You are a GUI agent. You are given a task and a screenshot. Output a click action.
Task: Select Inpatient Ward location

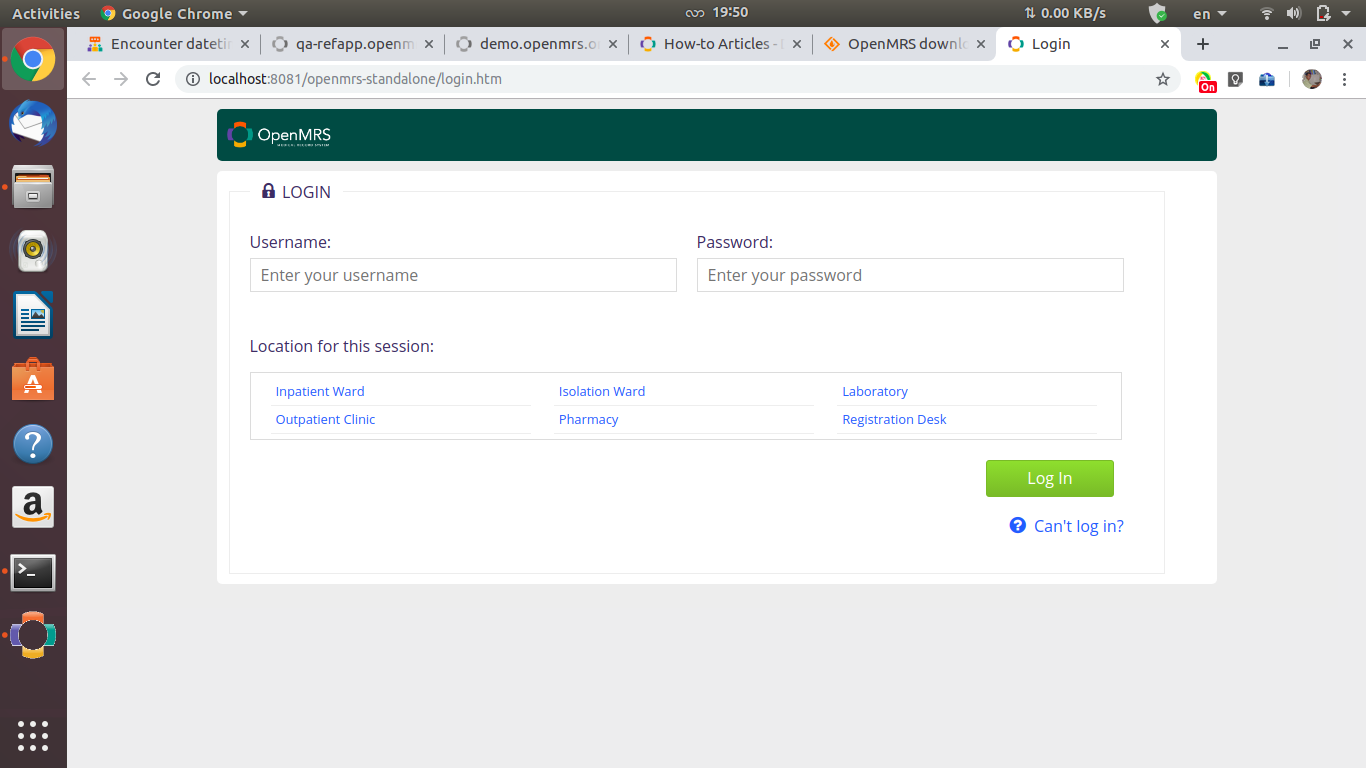(320, 391)
